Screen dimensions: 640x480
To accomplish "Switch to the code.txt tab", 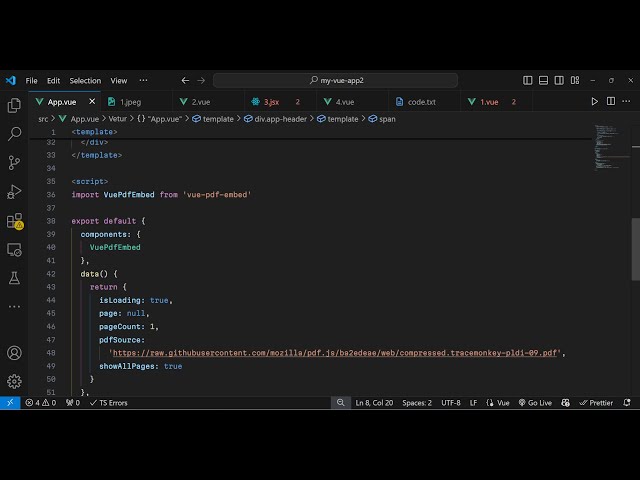I will (x=421, y=101).
